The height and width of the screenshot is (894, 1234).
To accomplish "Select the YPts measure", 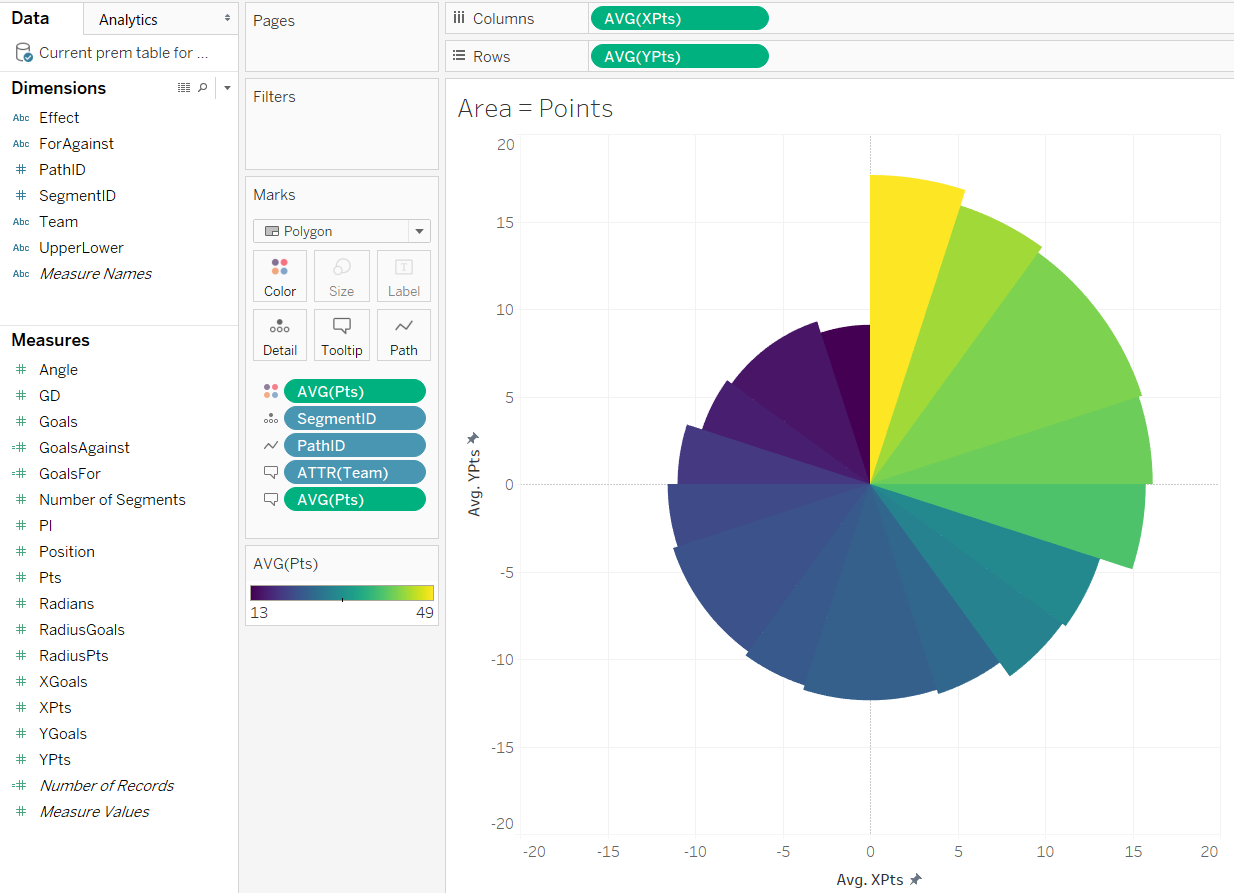I will [x=55, y=759].
